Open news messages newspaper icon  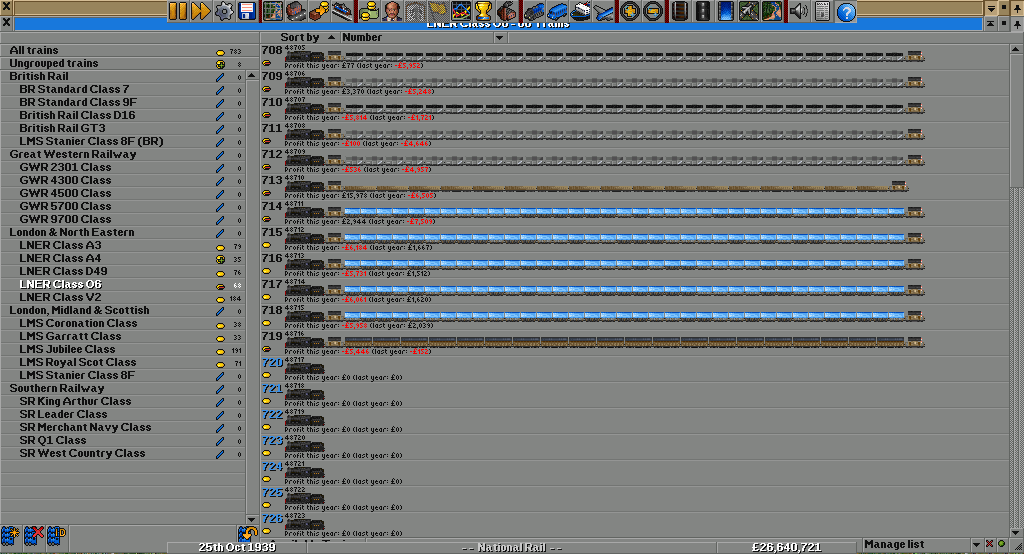tap(822, 11)
